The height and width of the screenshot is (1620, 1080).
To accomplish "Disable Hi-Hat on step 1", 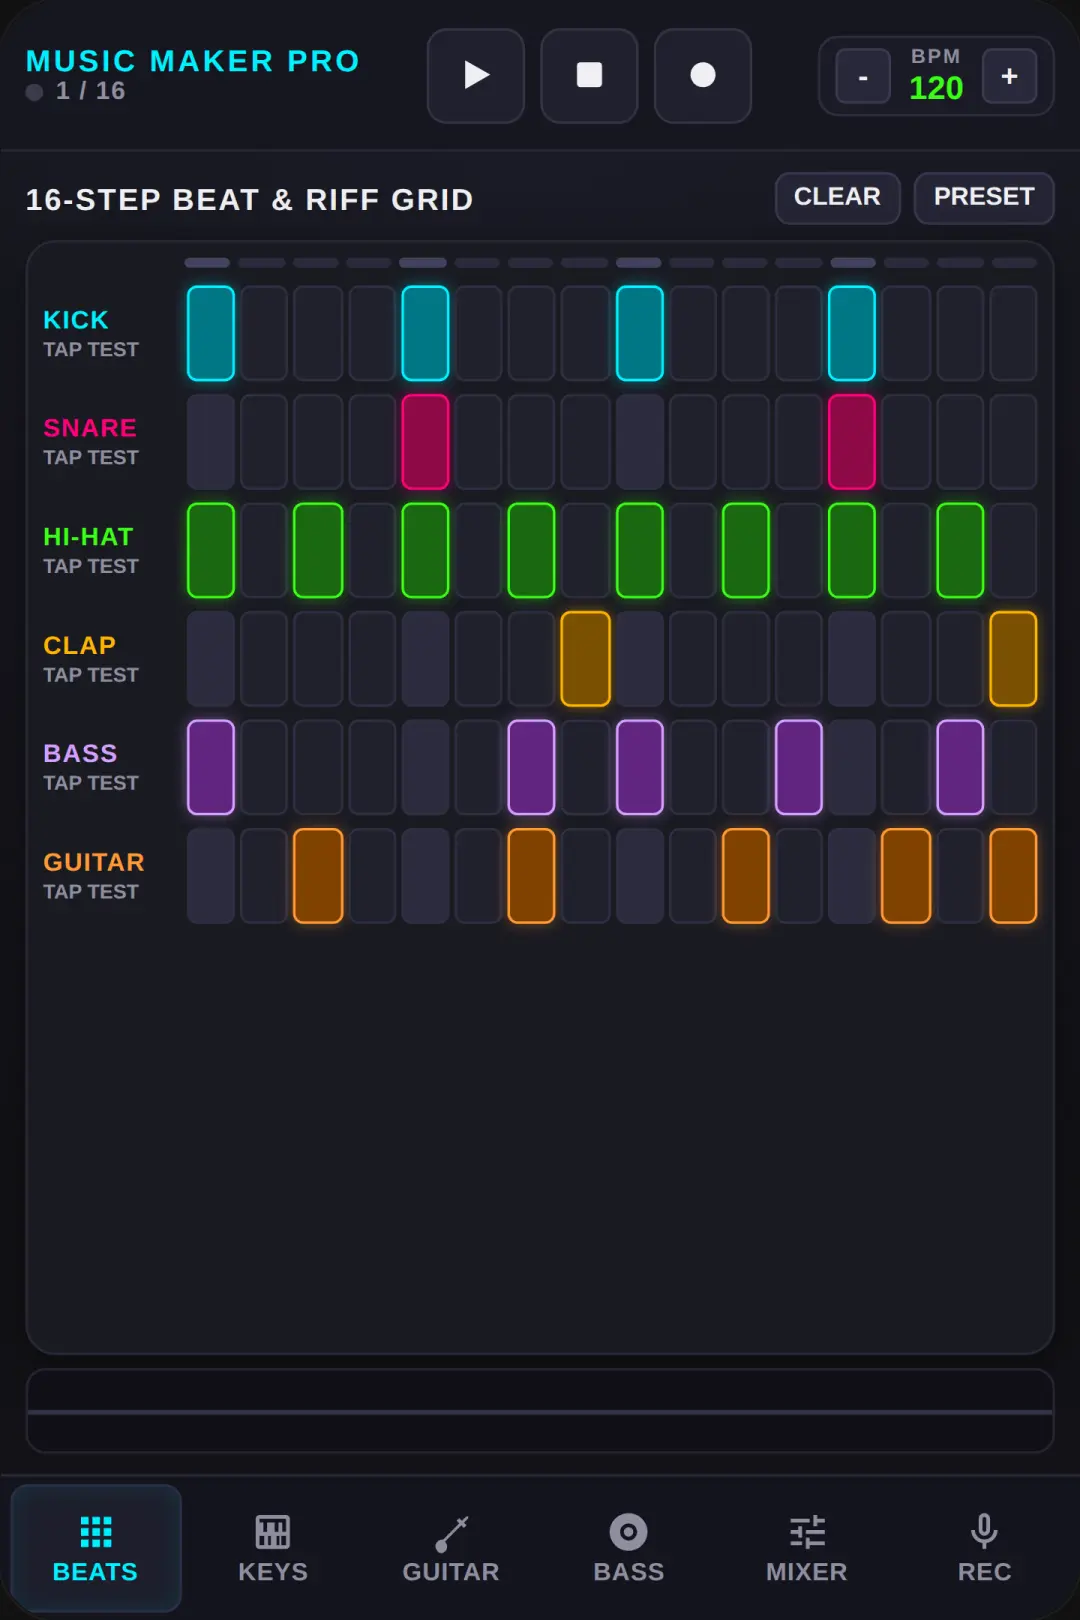I will (x=211, y=550).
